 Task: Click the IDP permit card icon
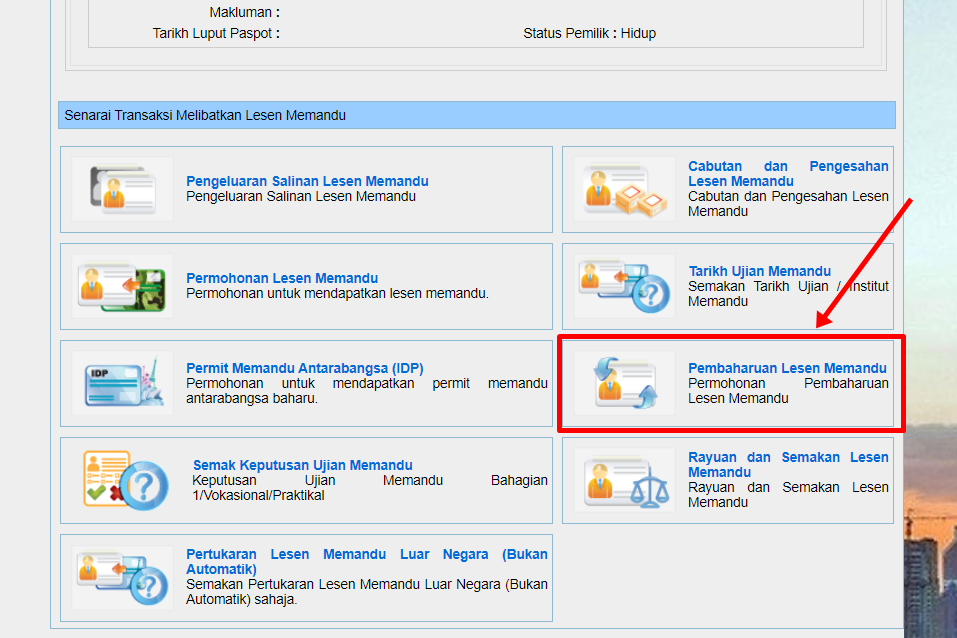122,383
